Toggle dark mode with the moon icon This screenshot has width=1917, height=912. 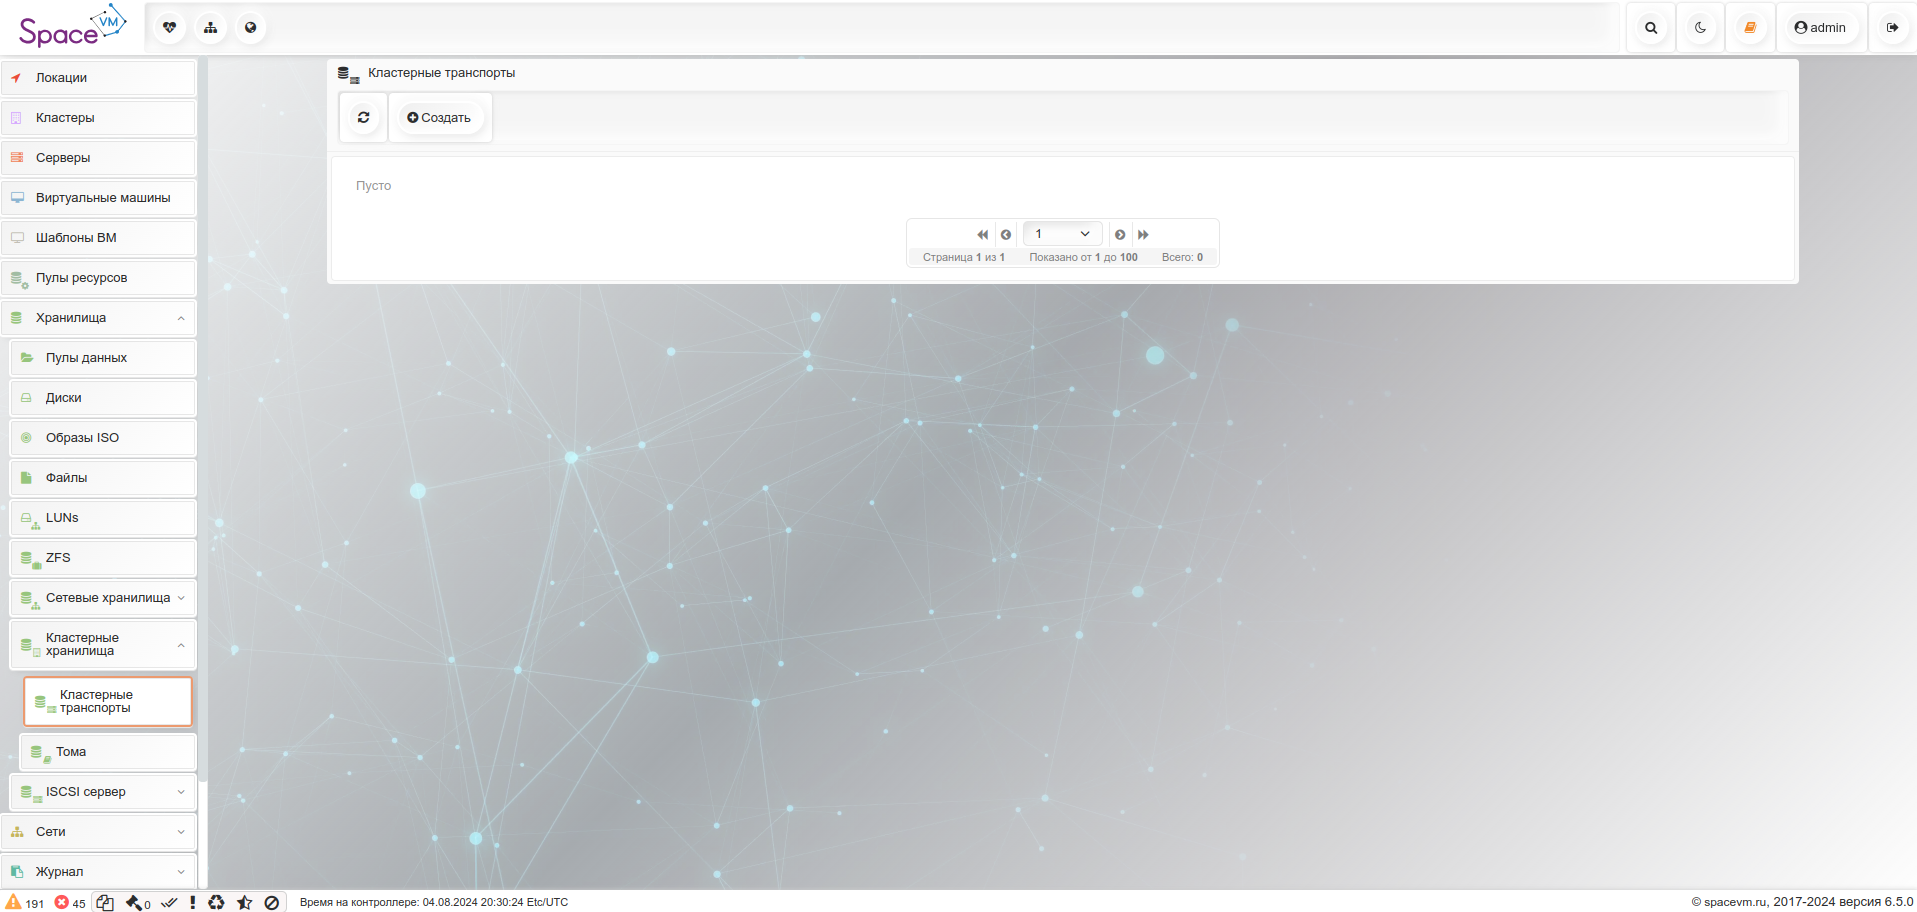pos(1700,28)
